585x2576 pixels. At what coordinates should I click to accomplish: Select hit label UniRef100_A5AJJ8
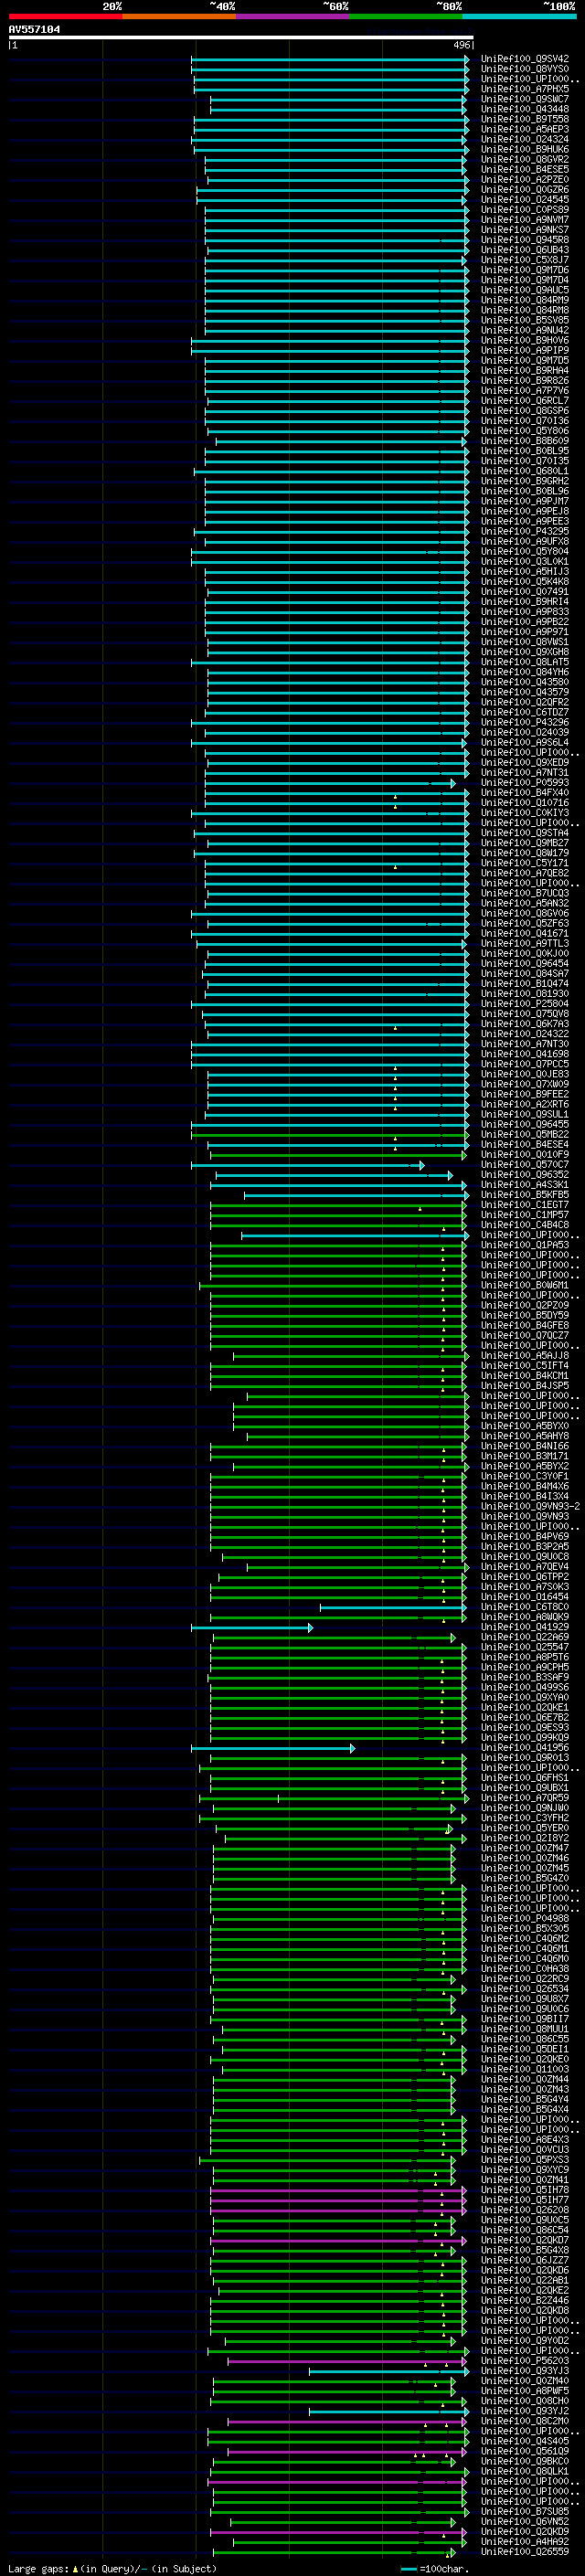[525, 1356]
